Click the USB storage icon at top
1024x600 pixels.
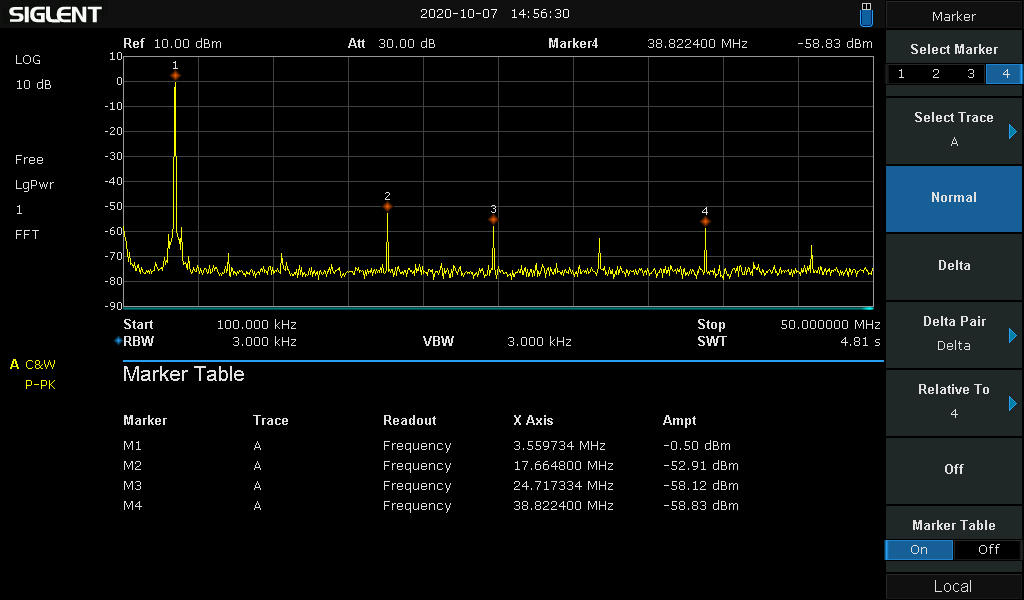click(866, 14)
